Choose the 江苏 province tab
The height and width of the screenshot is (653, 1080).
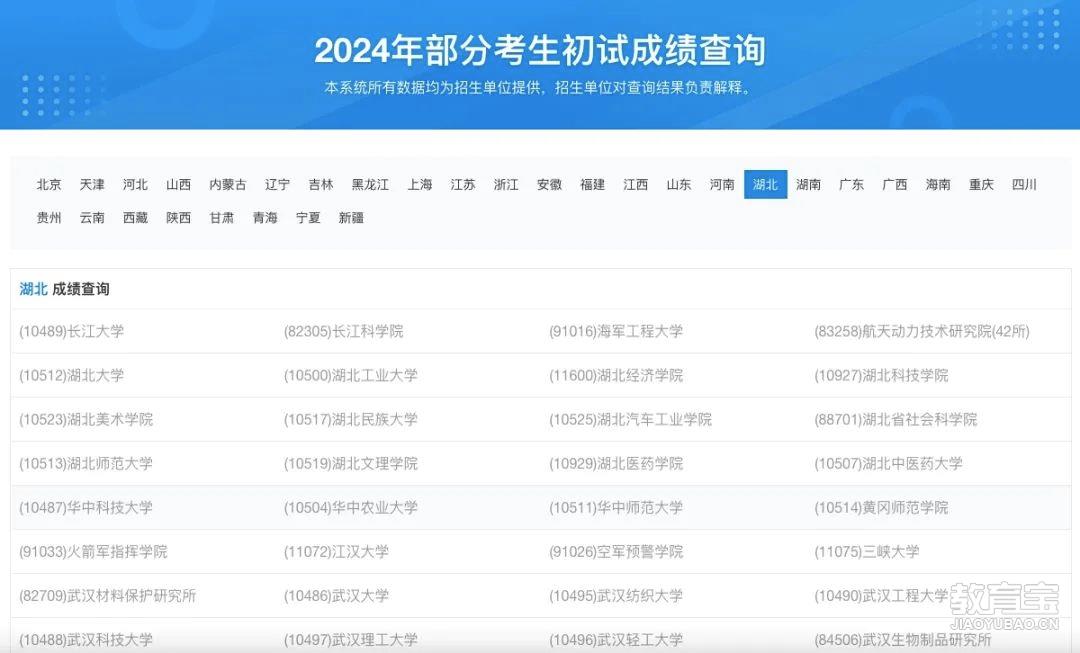pos(463,185)
